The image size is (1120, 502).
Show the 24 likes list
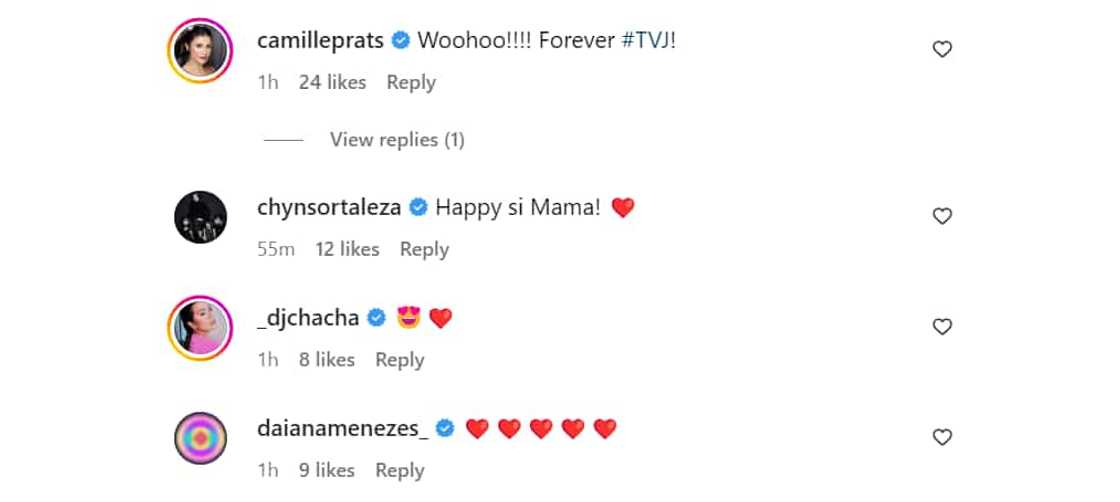tap(332, 83)
